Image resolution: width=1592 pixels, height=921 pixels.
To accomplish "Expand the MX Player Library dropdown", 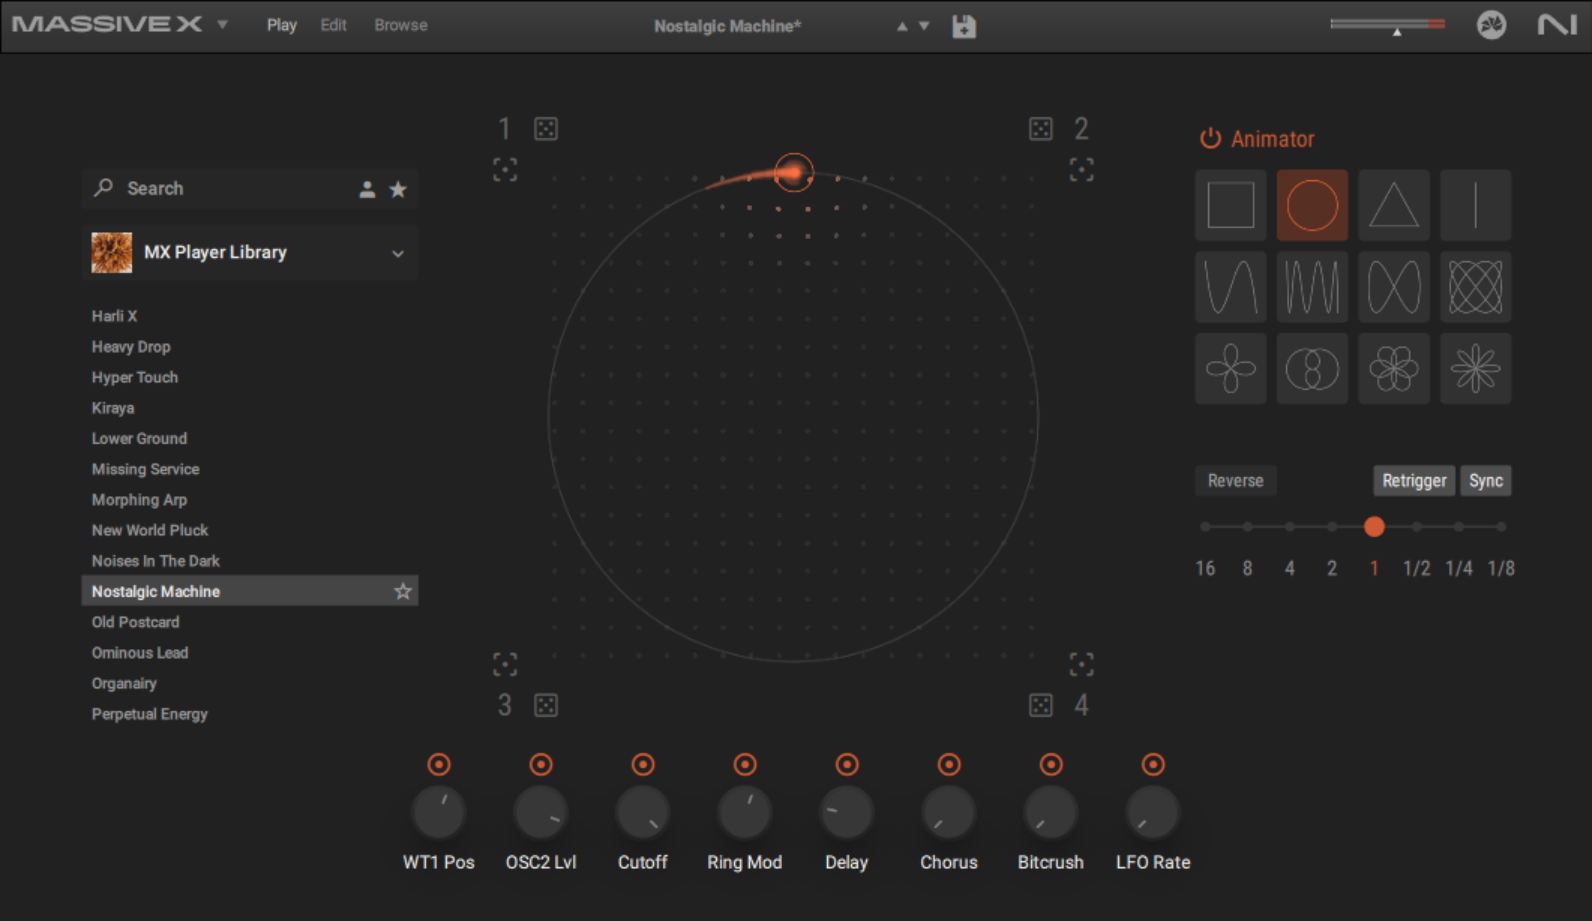I will point(398,253).
